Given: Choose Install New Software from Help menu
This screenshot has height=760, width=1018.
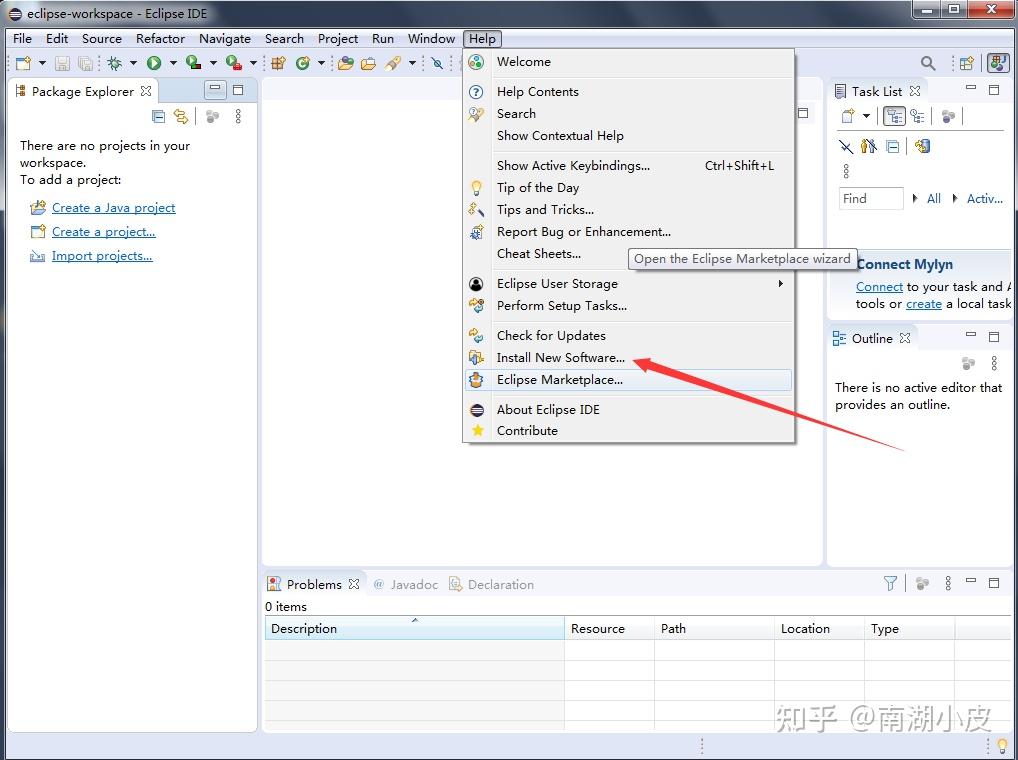Looking at the screenshot, I should 628,358.
